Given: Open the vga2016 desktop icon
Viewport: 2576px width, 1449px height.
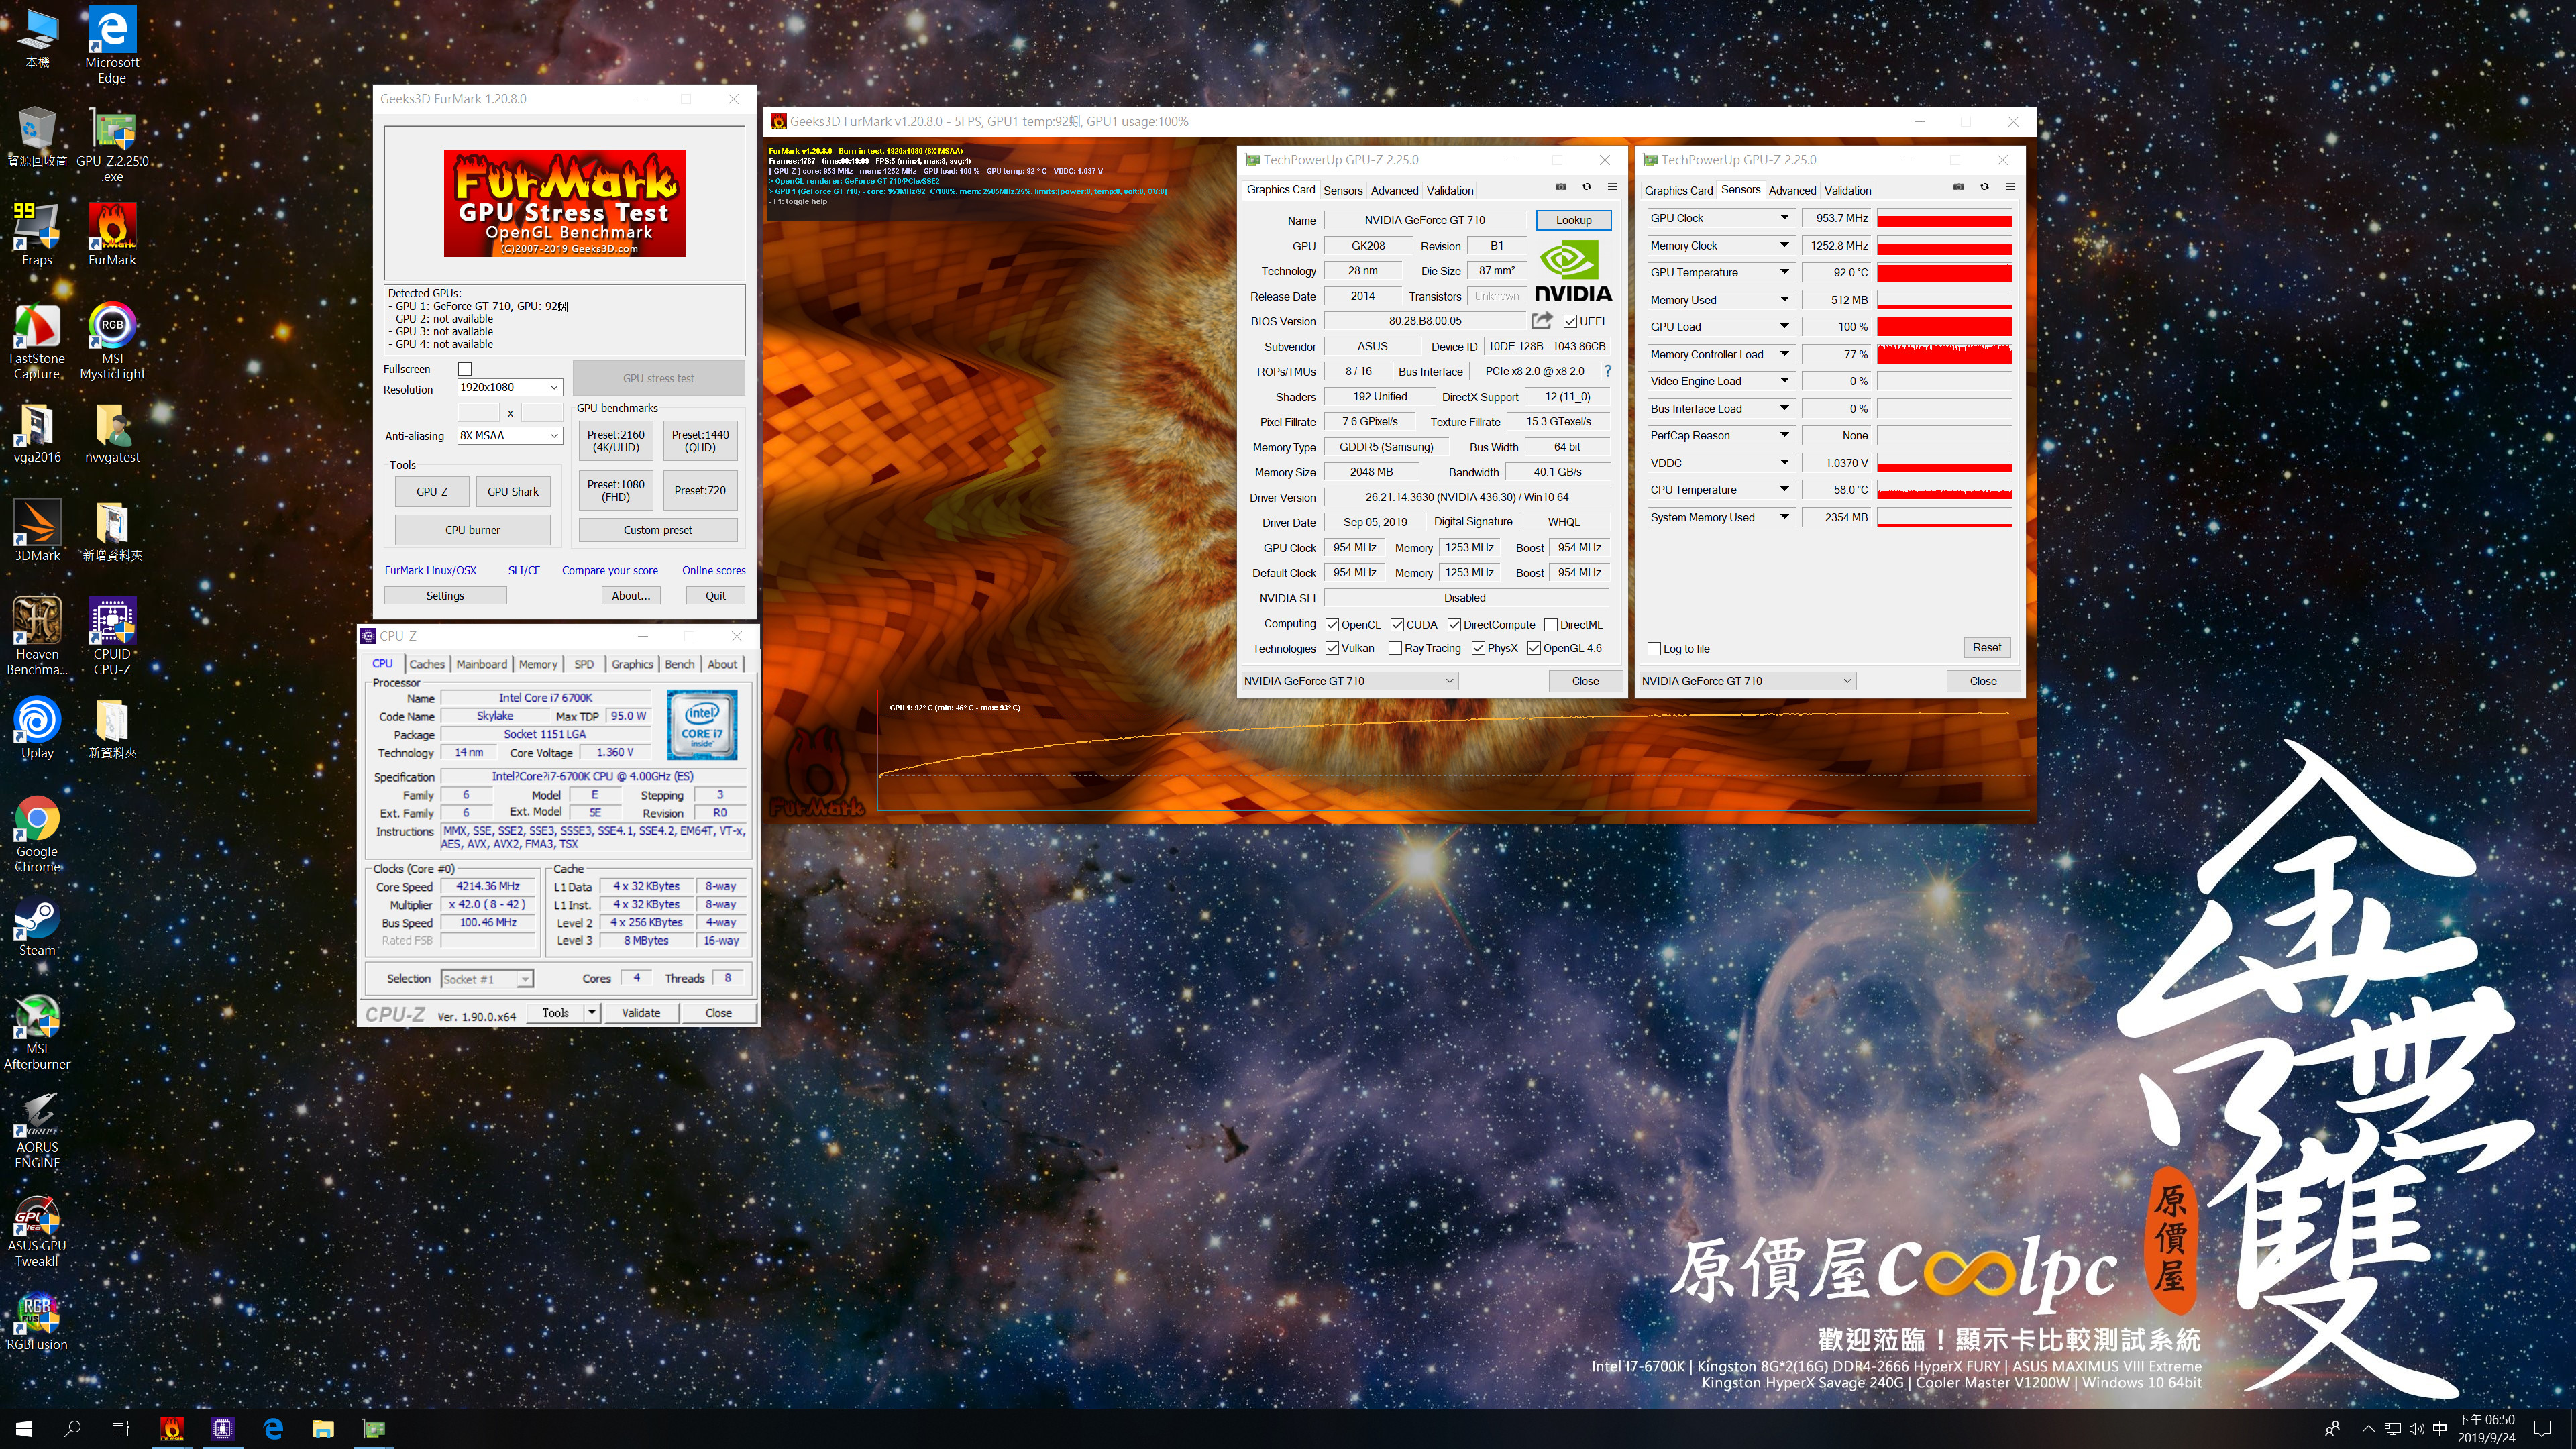Looking at the screenshot, I should pos(37,432).
